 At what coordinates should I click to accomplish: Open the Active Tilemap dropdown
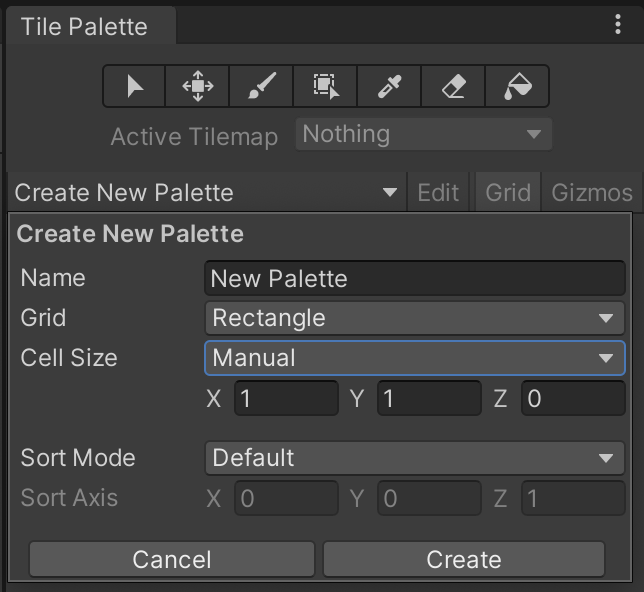423,134
